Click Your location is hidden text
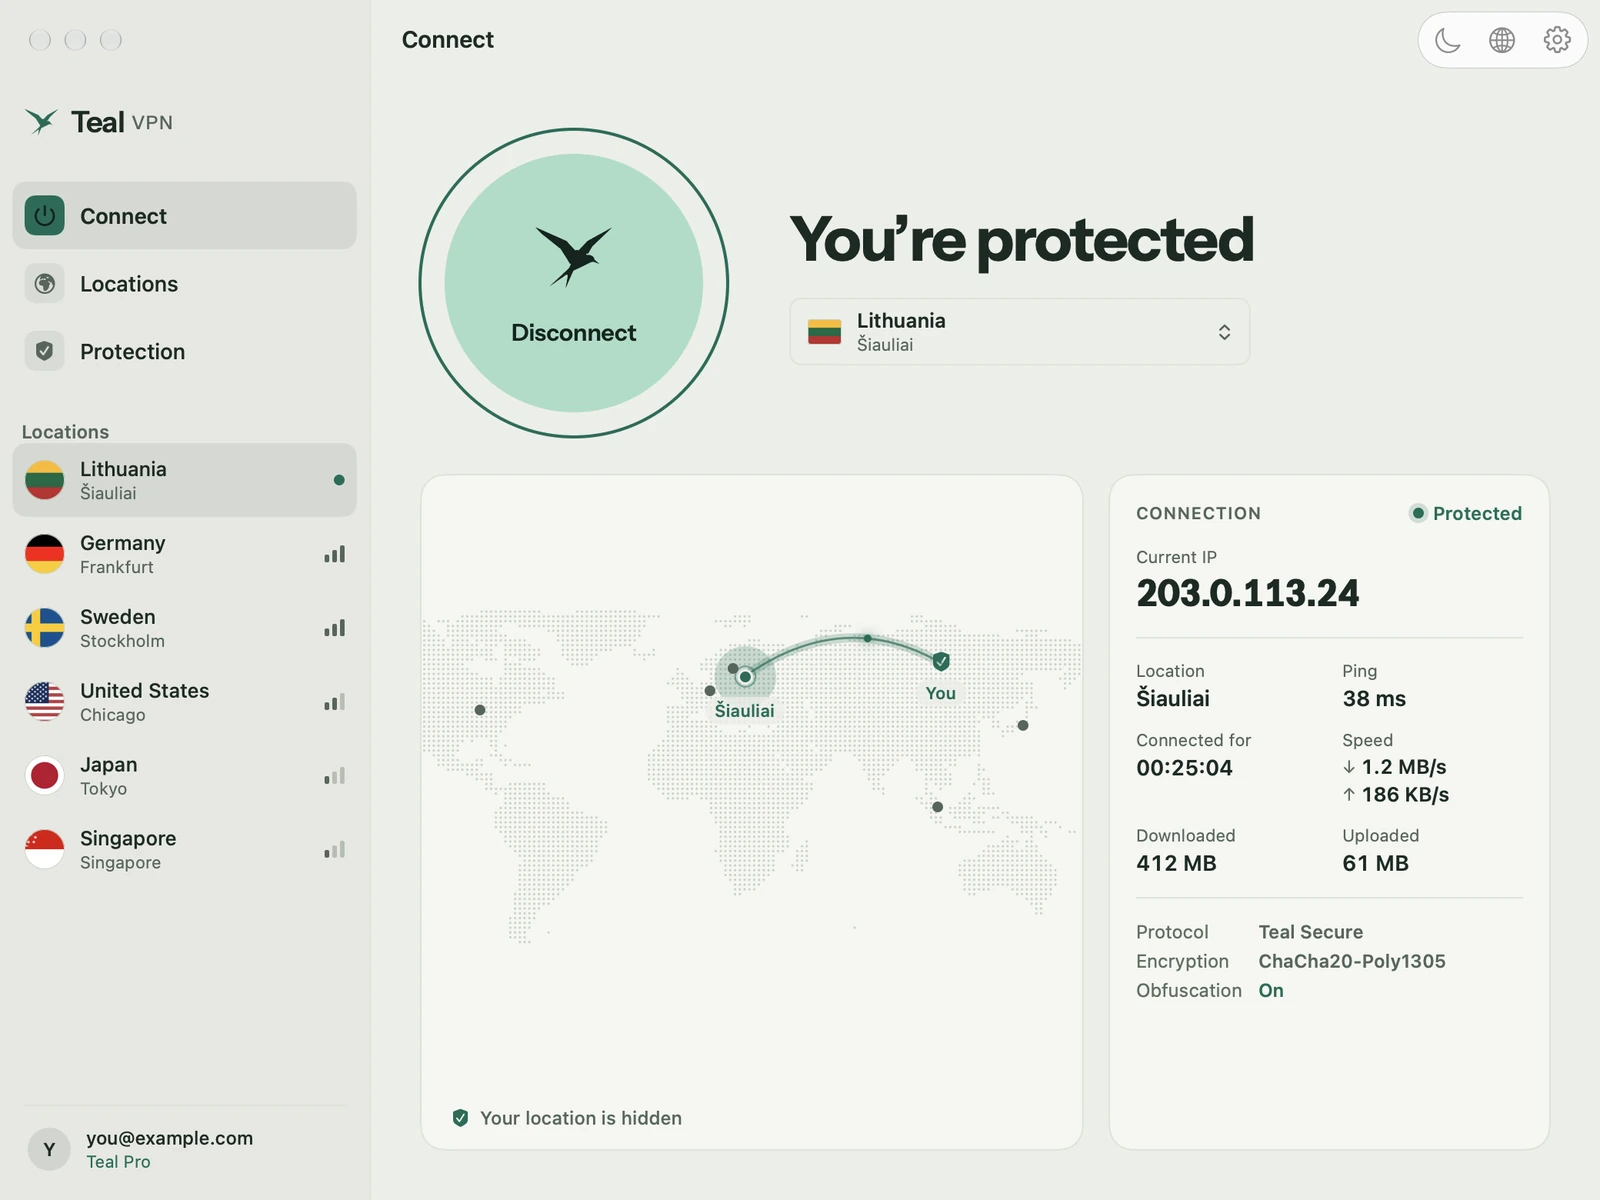 (x=581, y=1118)
